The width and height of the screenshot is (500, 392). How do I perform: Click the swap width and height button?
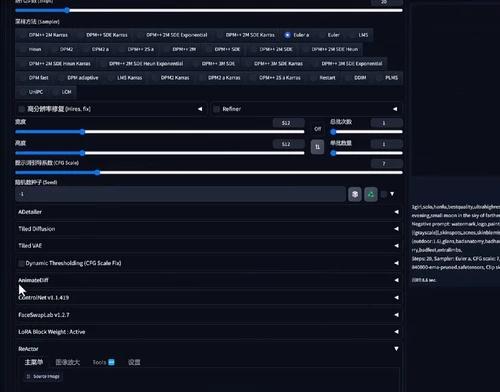(x=317, y=147)
